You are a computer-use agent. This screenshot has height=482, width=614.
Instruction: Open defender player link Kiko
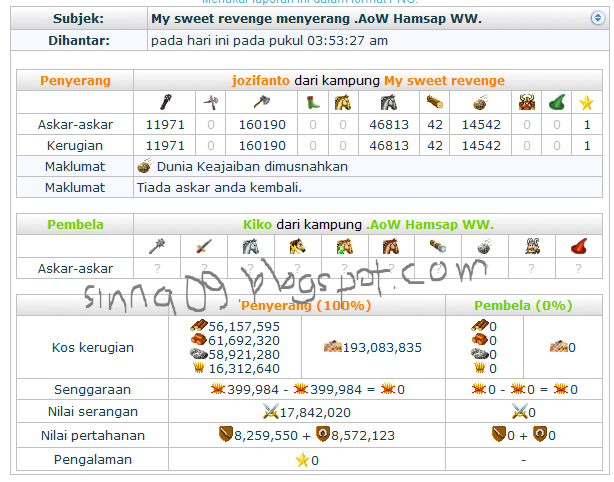point(257,225)
